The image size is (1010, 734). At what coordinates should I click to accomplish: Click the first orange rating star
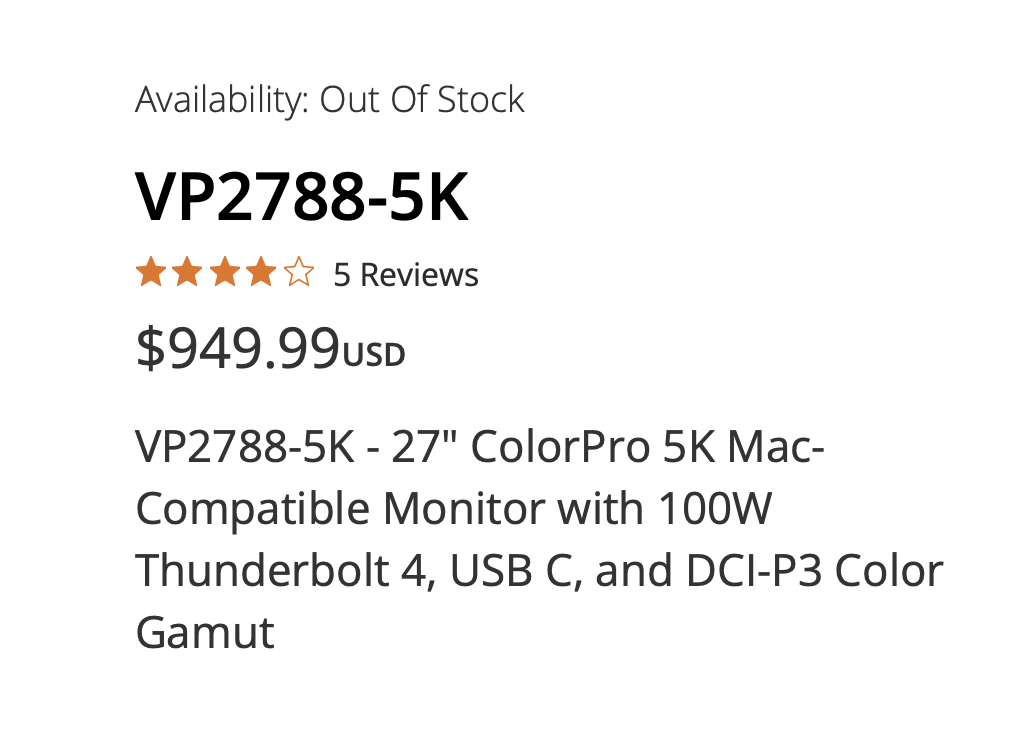click(x=151, y=272)
